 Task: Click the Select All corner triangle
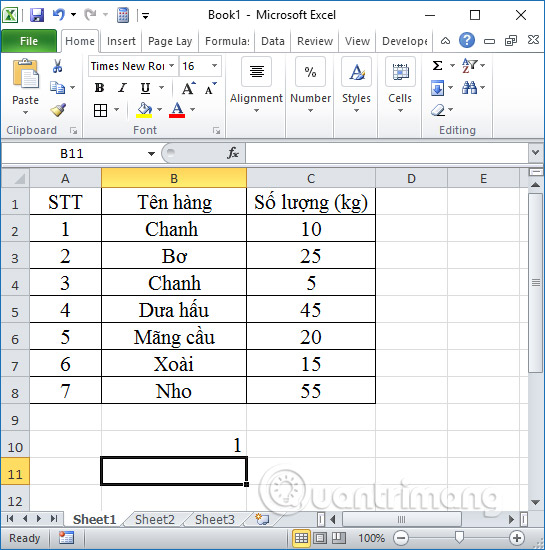tap(15, 179)
